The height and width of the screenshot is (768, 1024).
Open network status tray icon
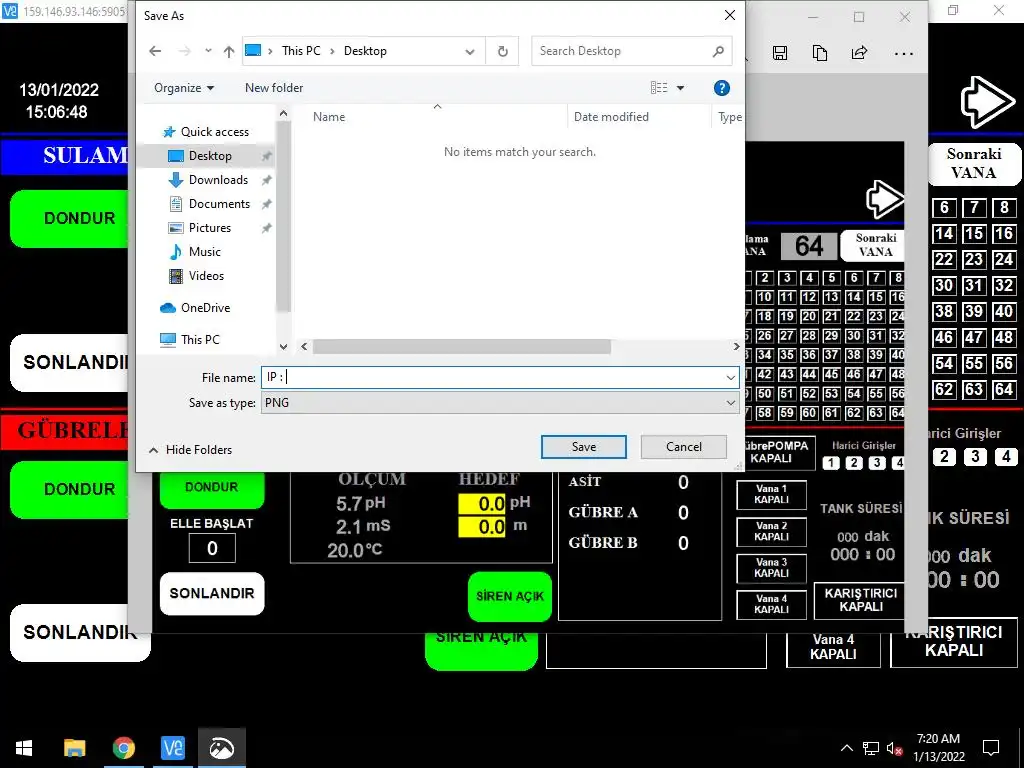click(x=871, y=748)
